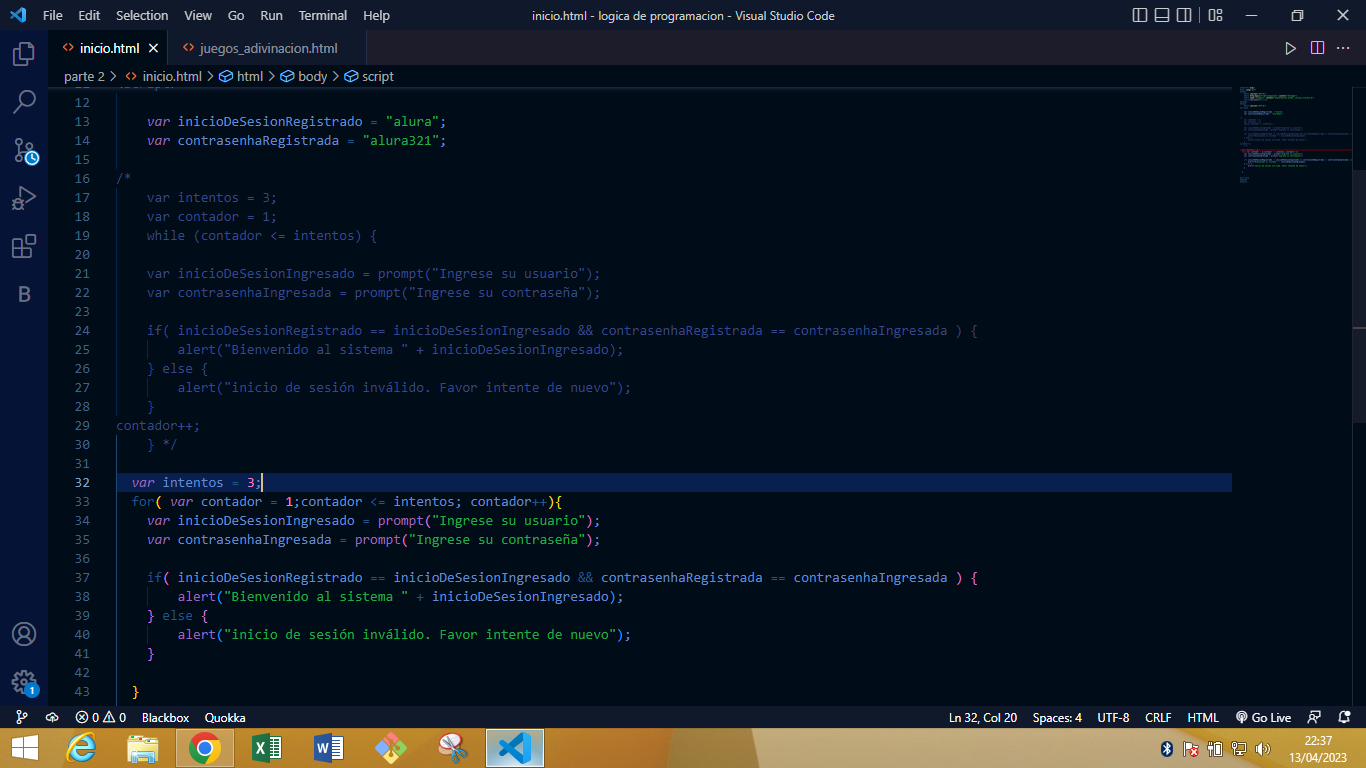The height and width of the screenshot is (768, 1366).
Task: Change the UTF-8 file encoding
Action: [x=1113, y=717]
